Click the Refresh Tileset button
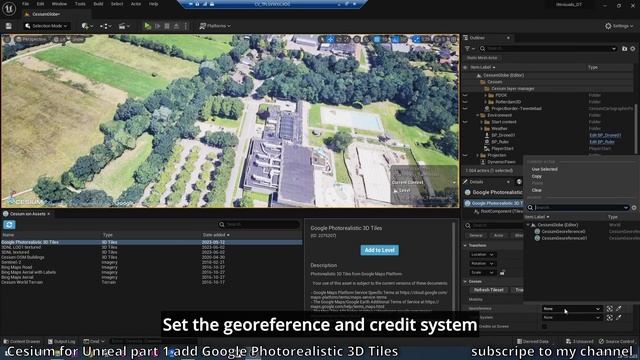This screenshot has height=360, width=640. 489,290
